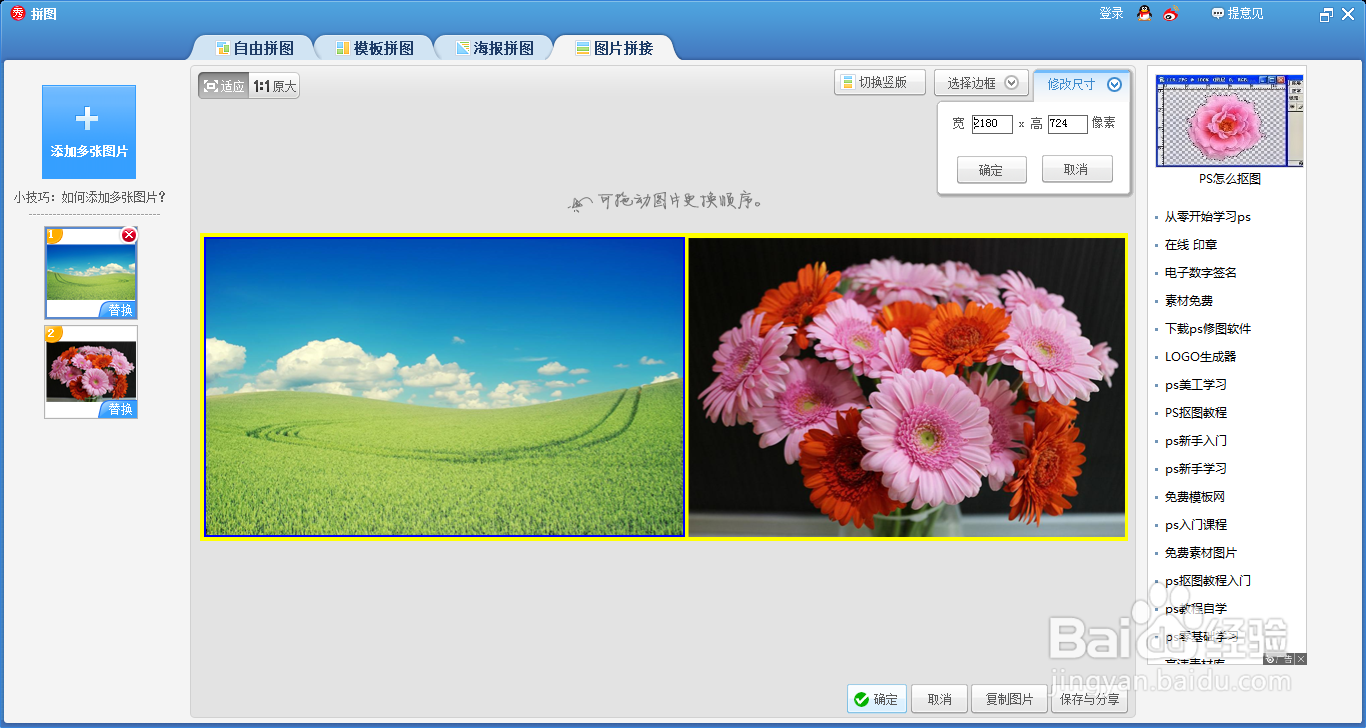Click 取消 in the size panel
Image resolution: width=1366 pixels, height=728 pixels.
coord(1077,170)
